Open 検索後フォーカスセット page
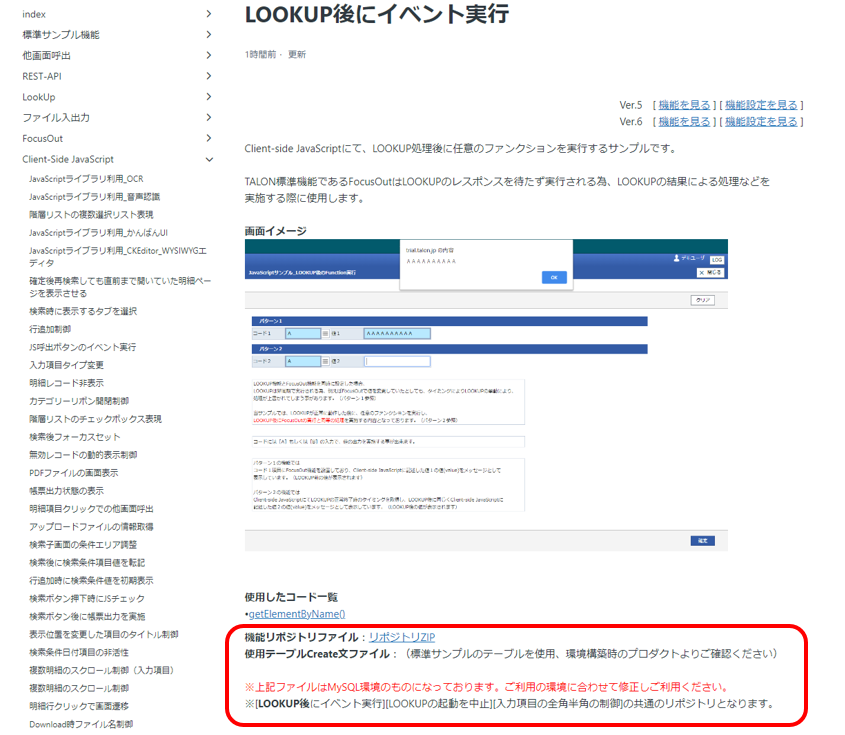The image size is (845, 735). [x=74, y=436]
